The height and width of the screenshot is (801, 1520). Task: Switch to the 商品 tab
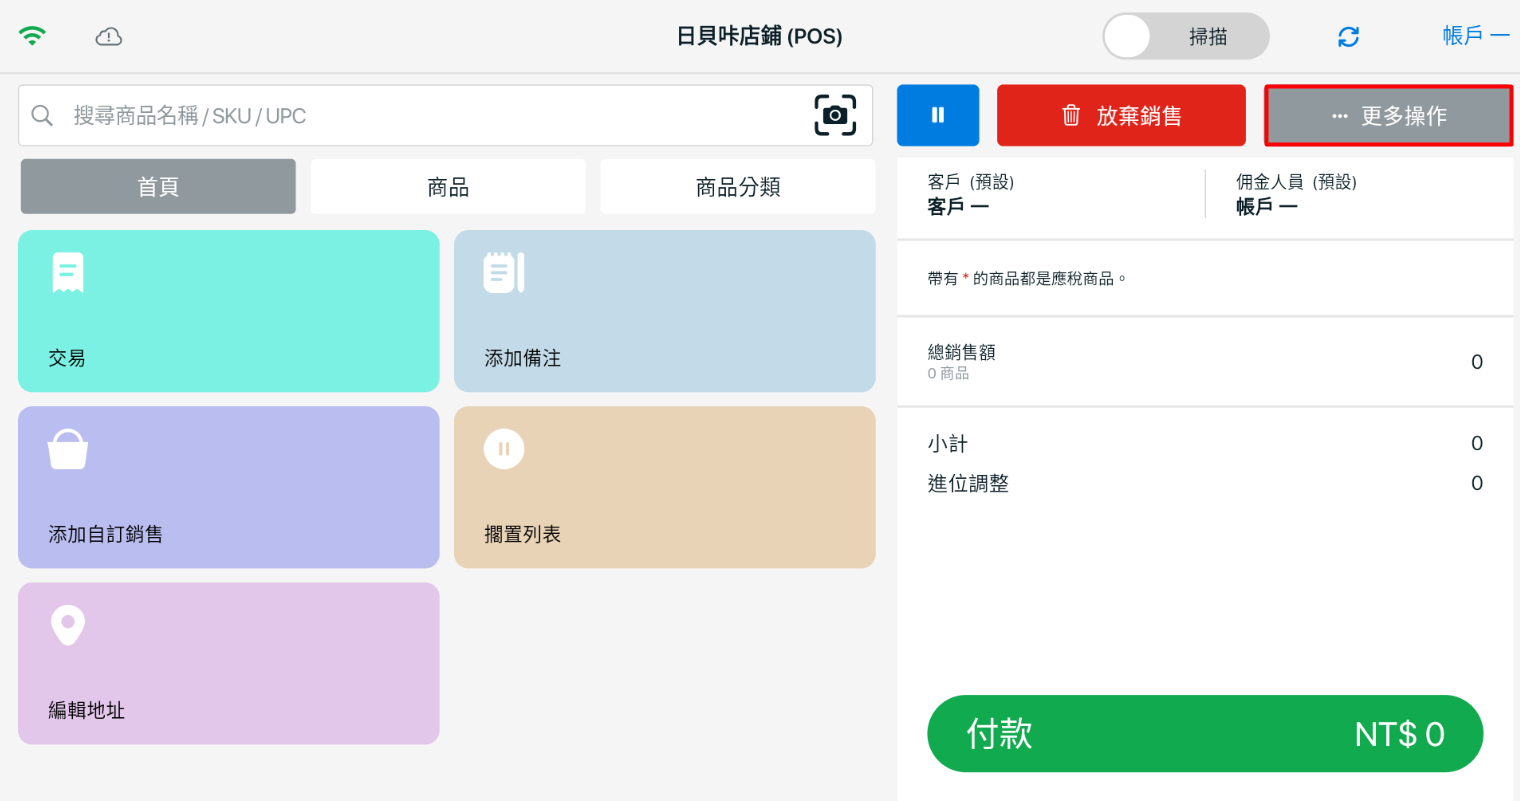point(447,187)
